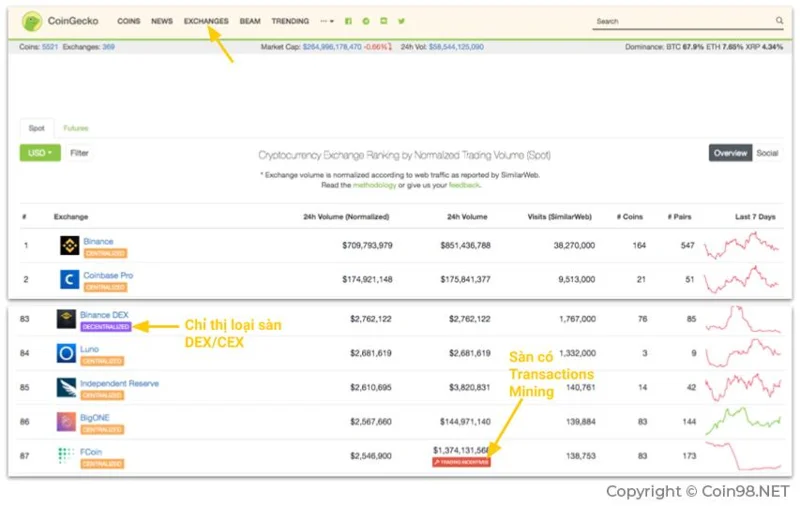The width and height of the screenshot is (800, 506).
Task: Open the NEWS menu item
Action: click(162, 21)
